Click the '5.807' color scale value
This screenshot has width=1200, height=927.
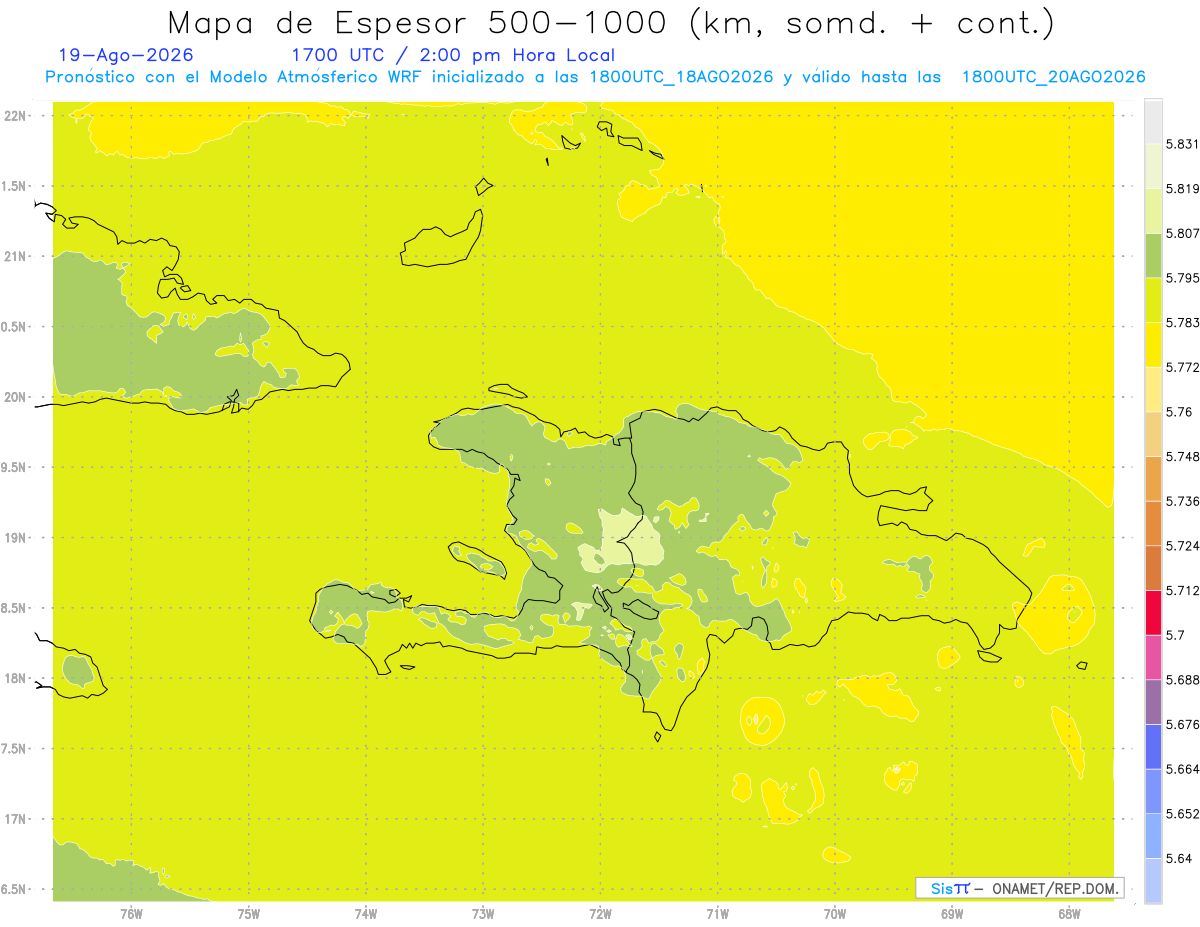coord(1183,233)
